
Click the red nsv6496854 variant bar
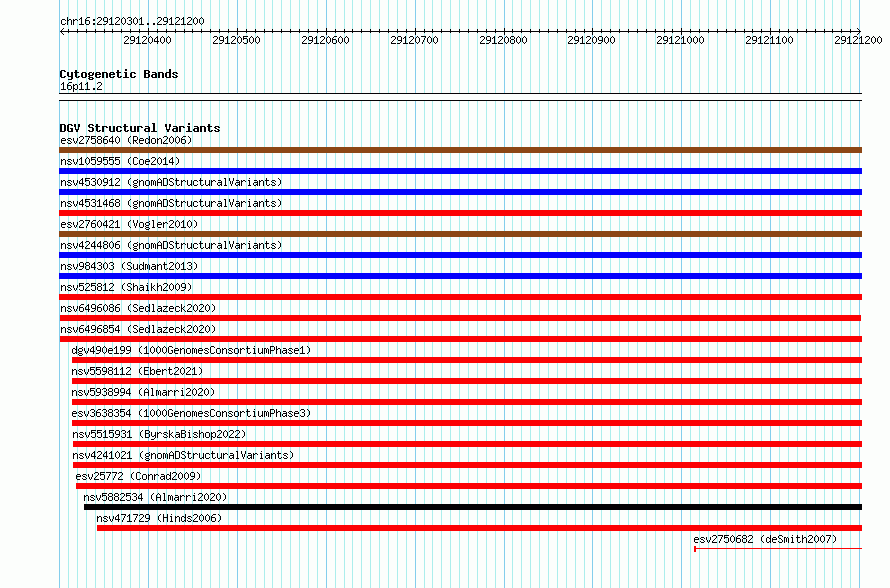(x=460, y=339)
